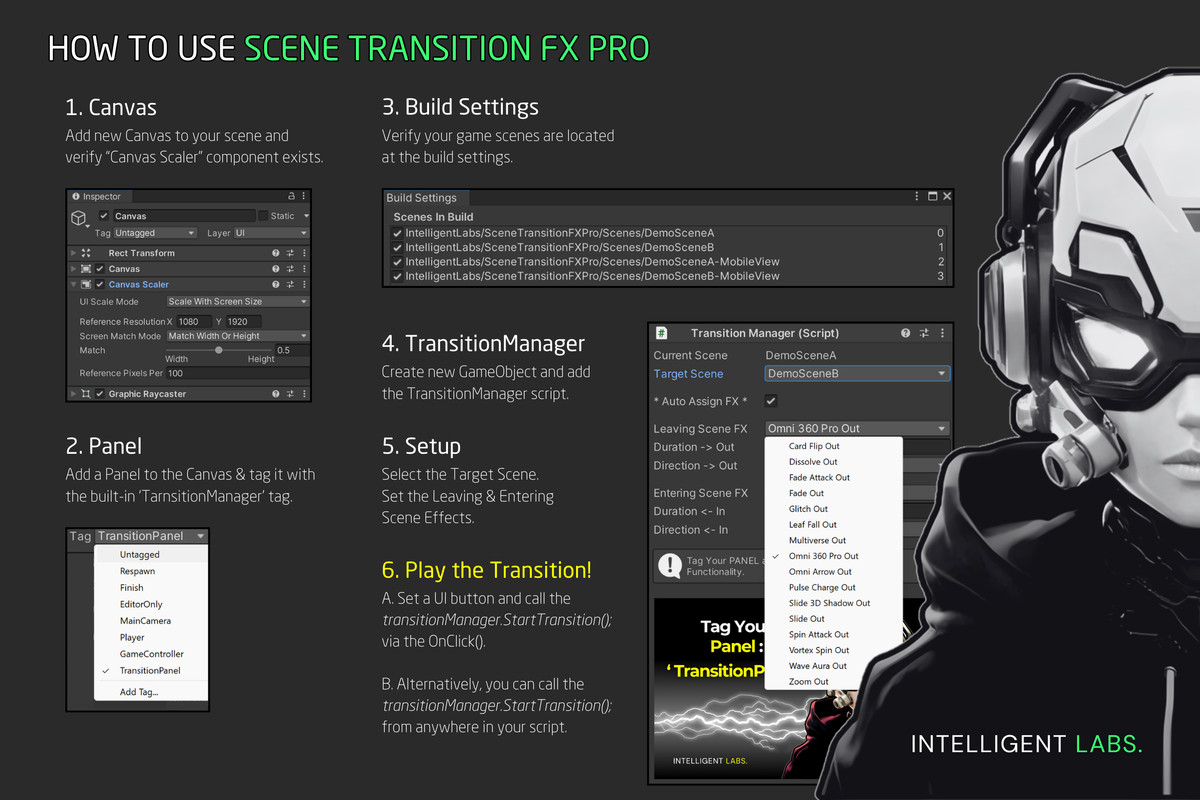Click the Canvas Scaler component icon
Screen dimensions: 1200x800
click(x=86, y=285)
